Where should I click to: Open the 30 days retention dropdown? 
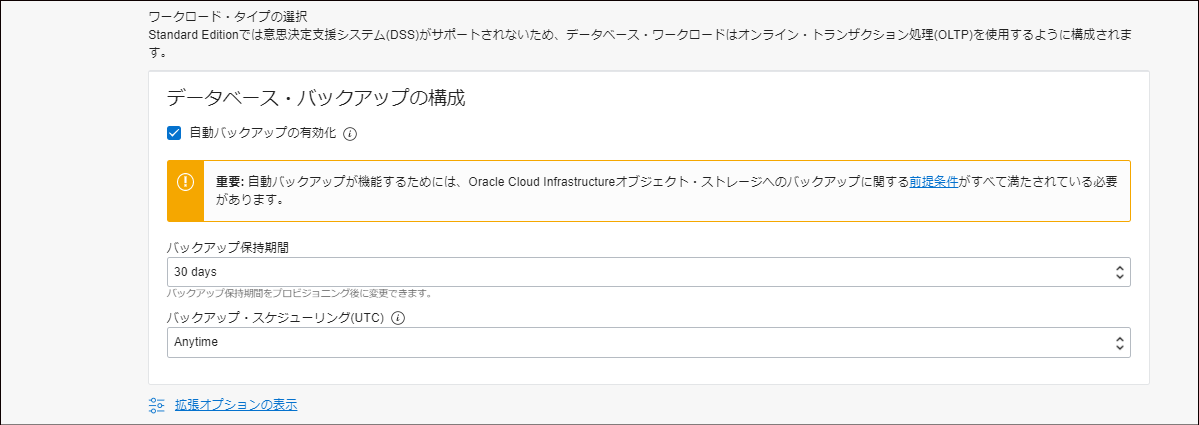coord(648,272)
